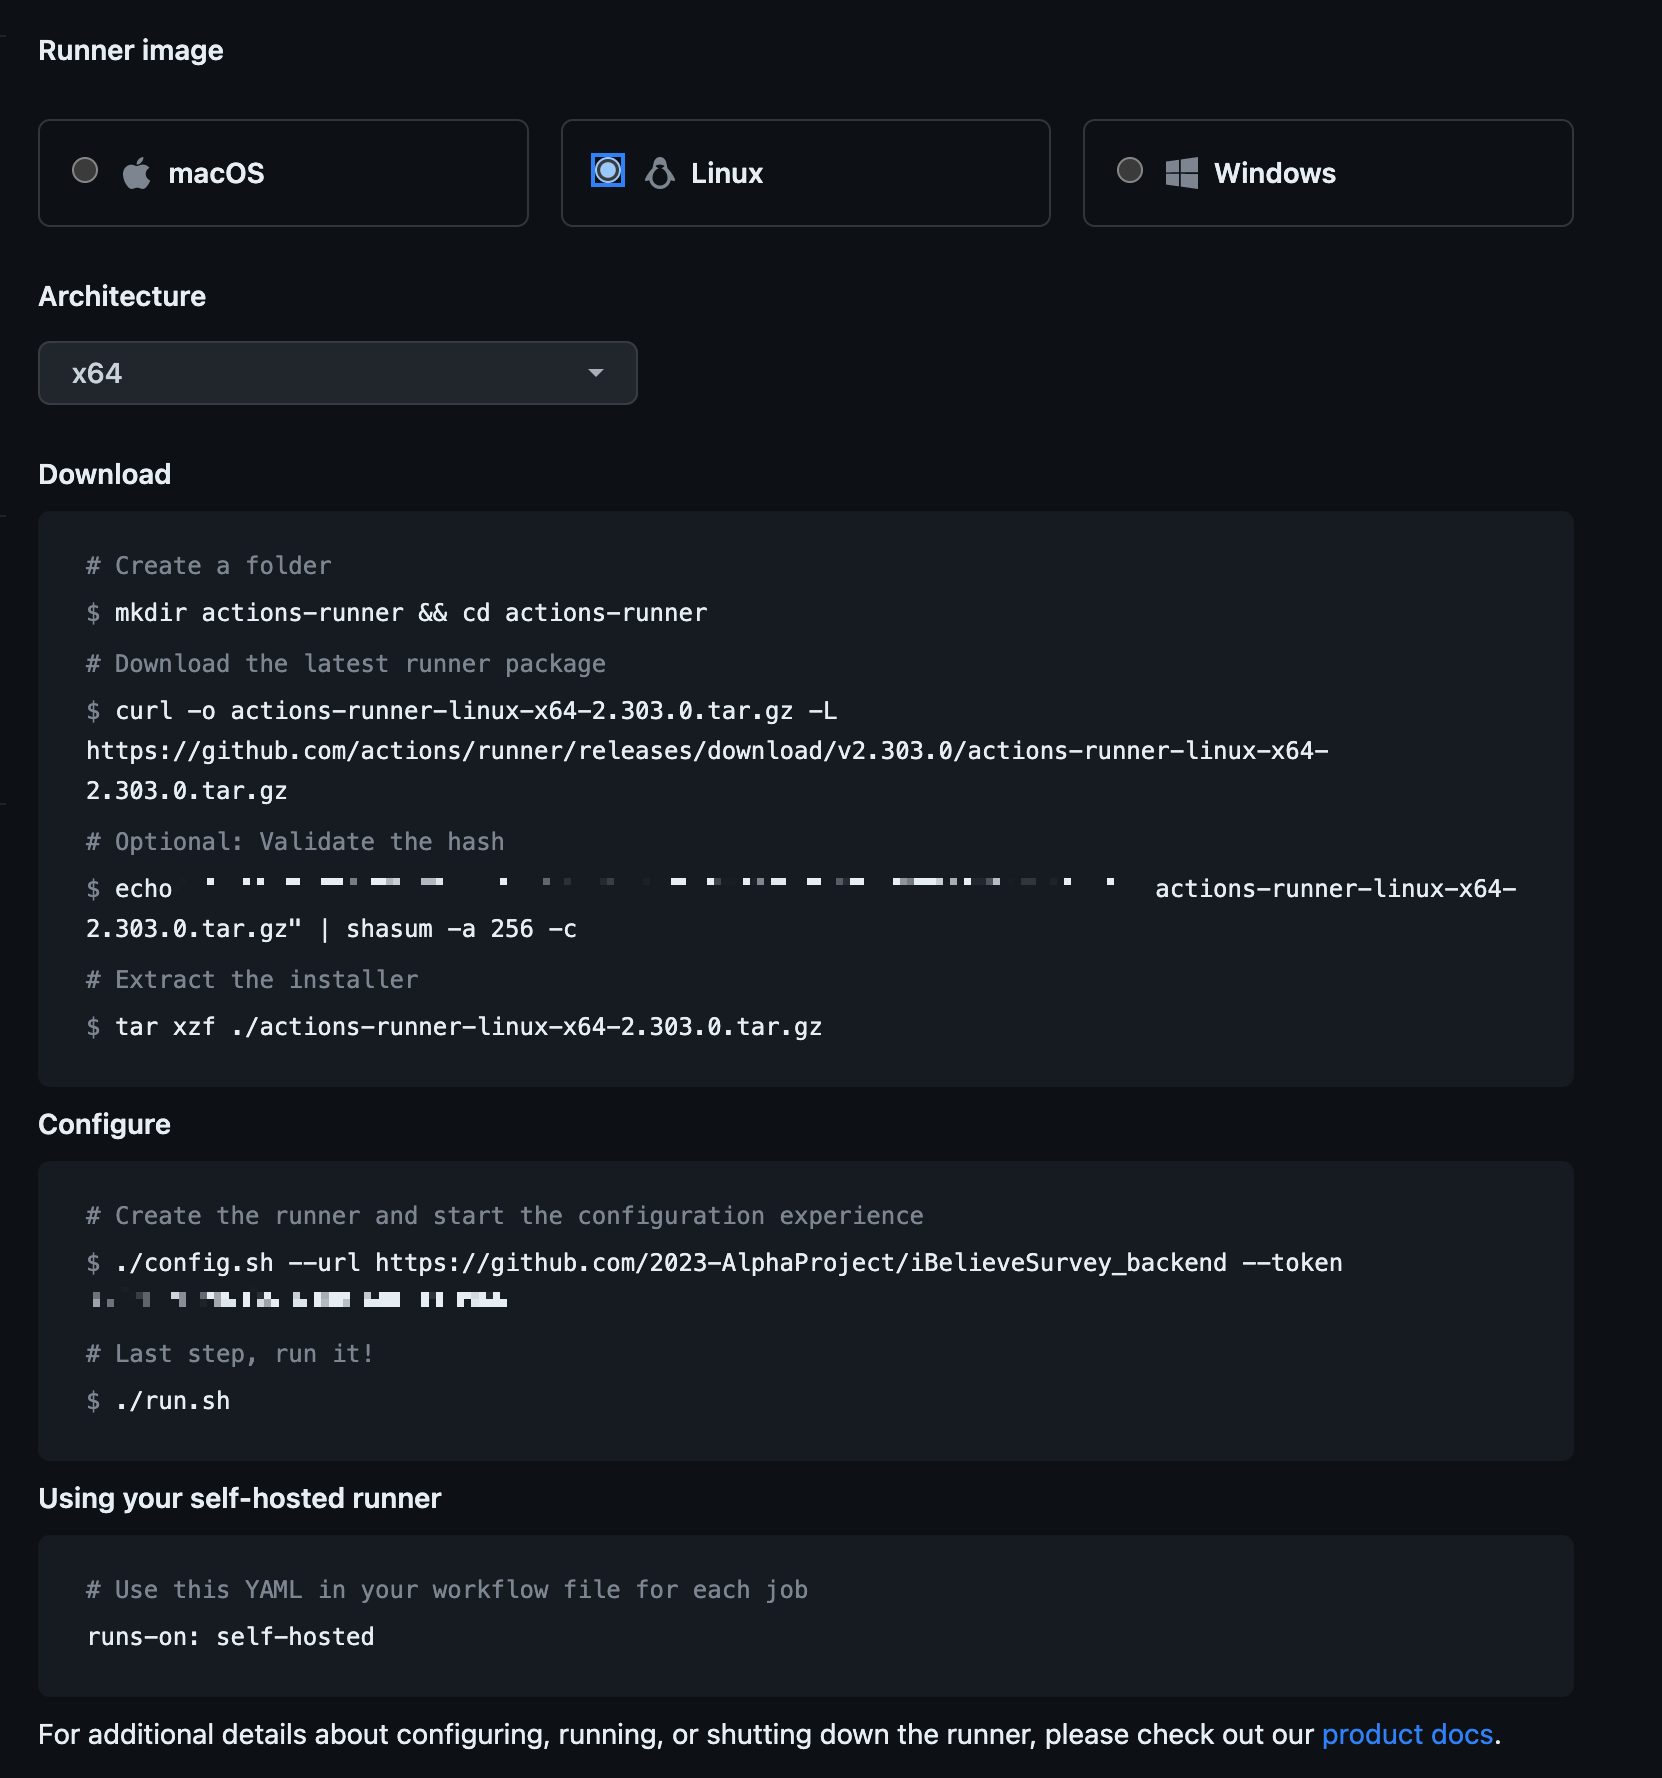The width and height of the screenshot is (1662, 1778).
Task: Click the blurred hash value after echo
Action: pos(660,882)
